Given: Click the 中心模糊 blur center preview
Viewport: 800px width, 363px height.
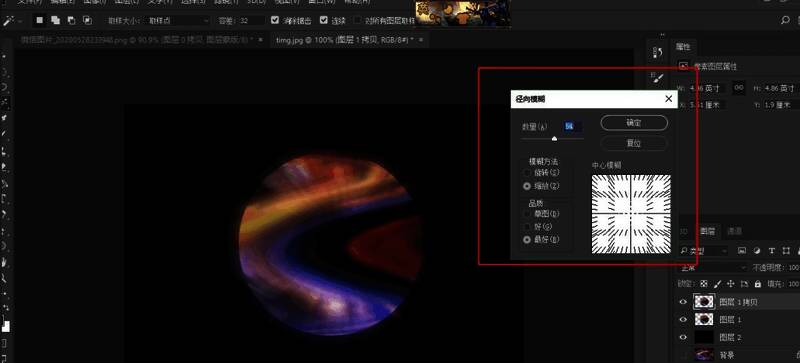Looking at the screenshot, I should (631, 214).
